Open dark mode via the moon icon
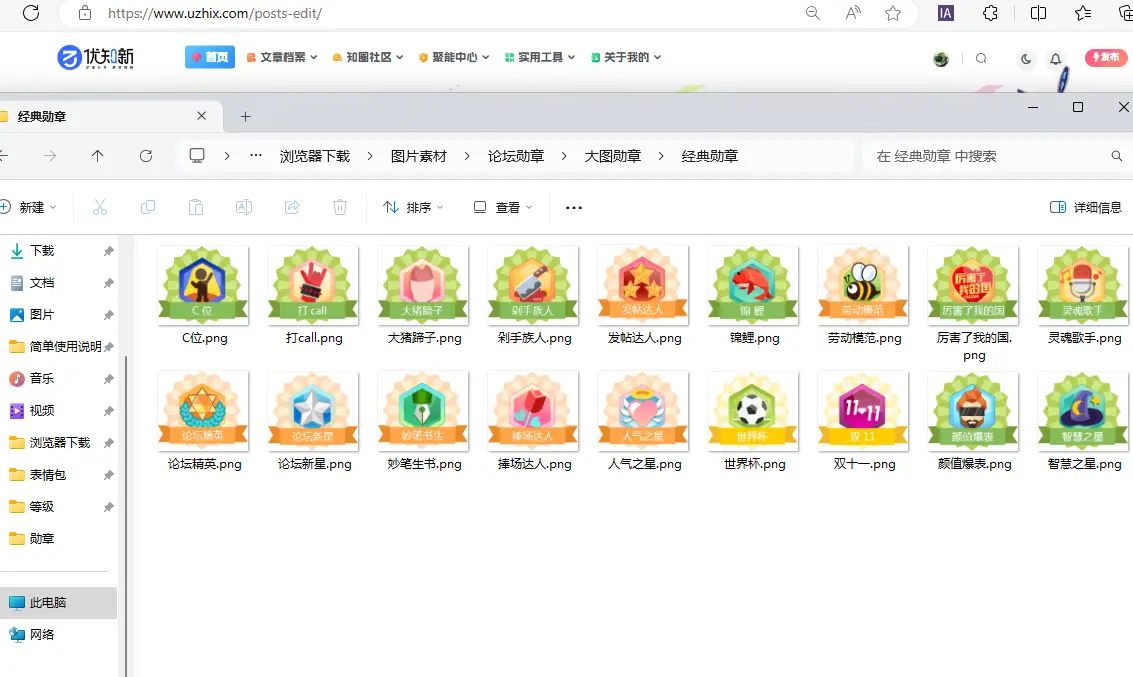1133x677 pixels. (x=1026, y=59)
